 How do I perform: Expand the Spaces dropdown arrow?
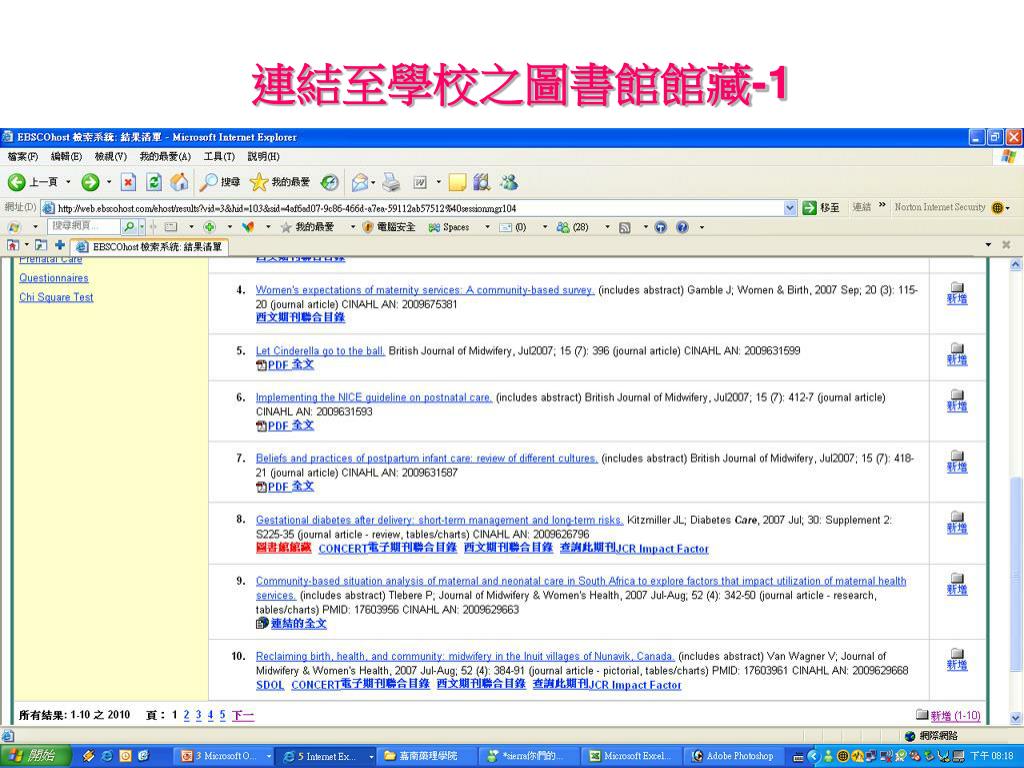click(487, 227)
